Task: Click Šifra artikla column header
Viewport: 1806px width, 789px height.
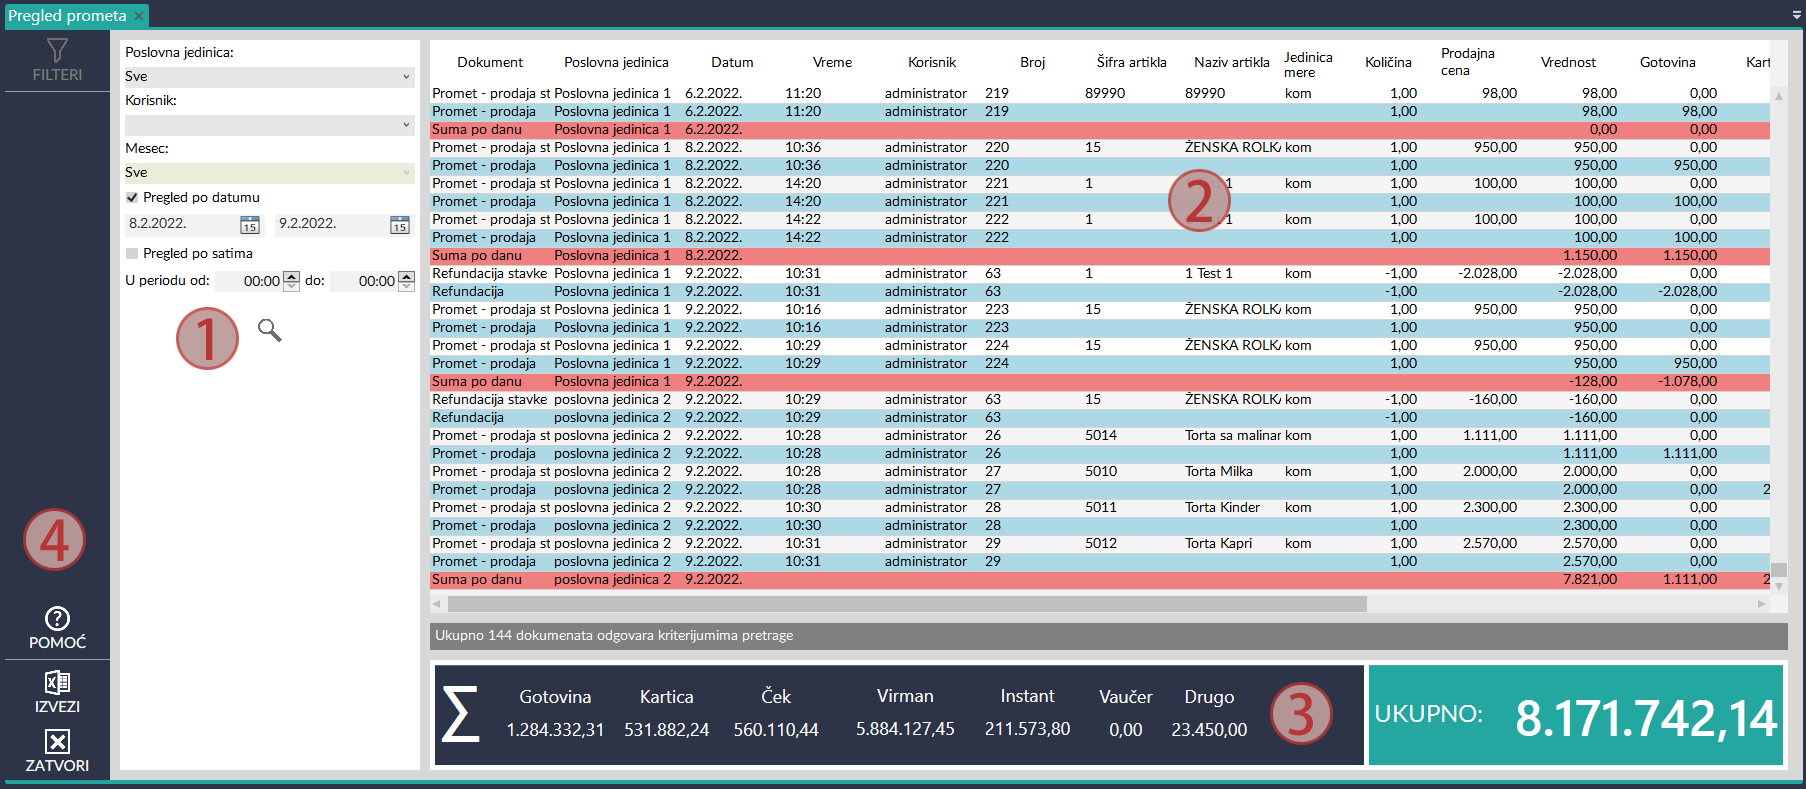Action: tap(1131, 62)
